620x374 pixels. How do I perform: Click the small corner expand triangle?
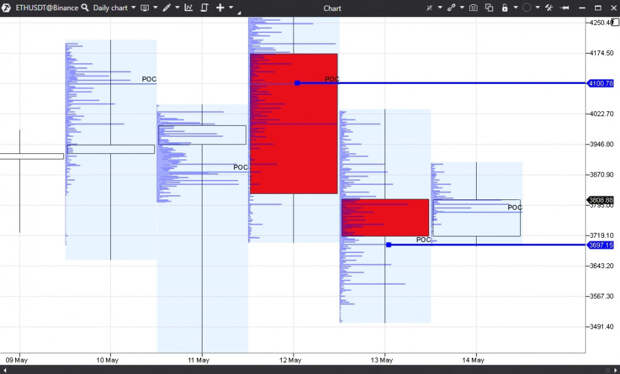click(x=239, y=13)
